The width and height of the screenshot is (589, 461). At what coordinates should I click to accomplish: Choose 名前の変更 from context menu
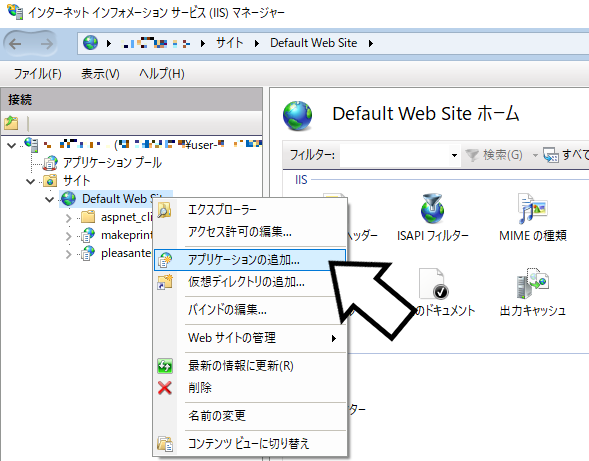coord(250,416)
